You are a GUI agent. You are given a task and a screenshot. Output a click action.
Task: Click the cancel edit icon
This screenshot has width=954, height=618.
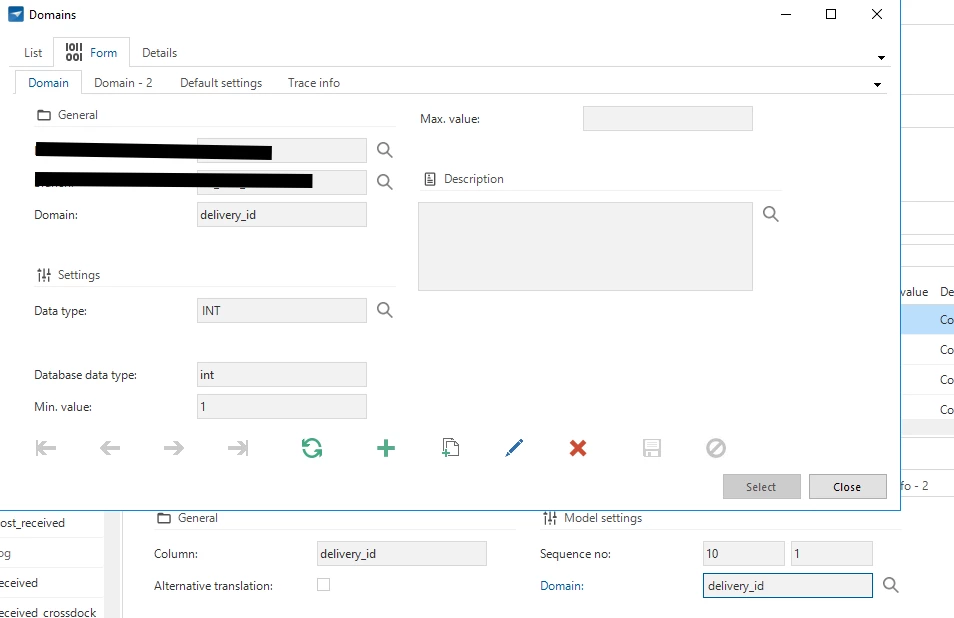point(716,448)
